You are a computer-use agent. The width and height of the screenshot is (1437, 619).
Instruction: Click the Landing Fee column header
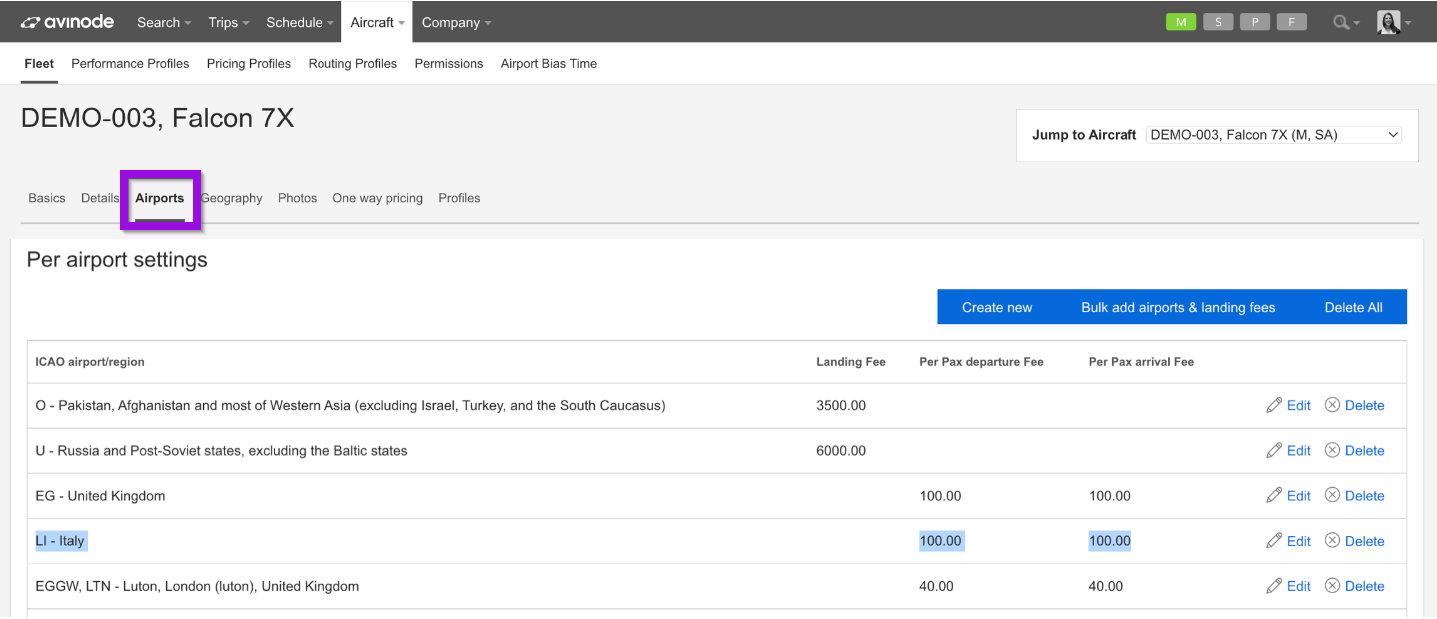coord(851,362)
